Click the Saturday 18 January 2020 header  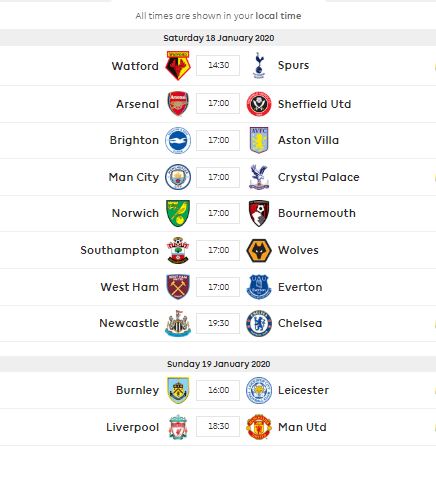pyautogui.click(x=218, y=38)
